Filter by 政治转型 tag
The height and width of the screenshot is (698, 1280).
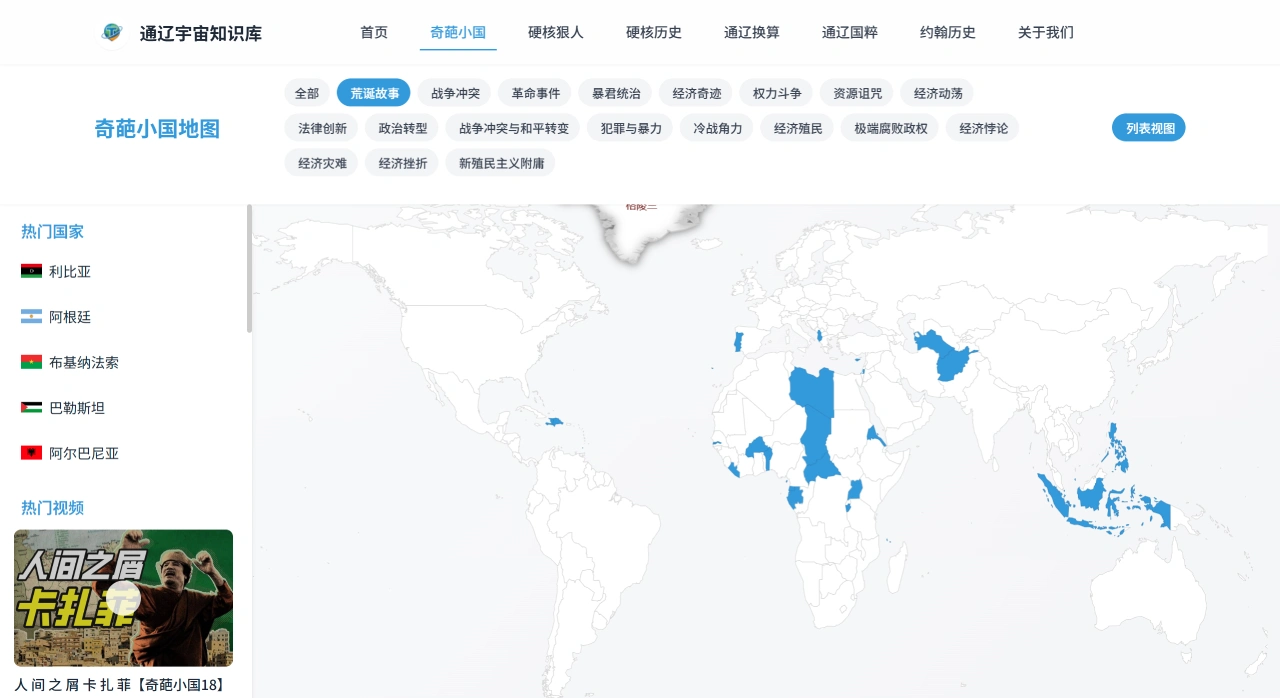coord(402,128)
